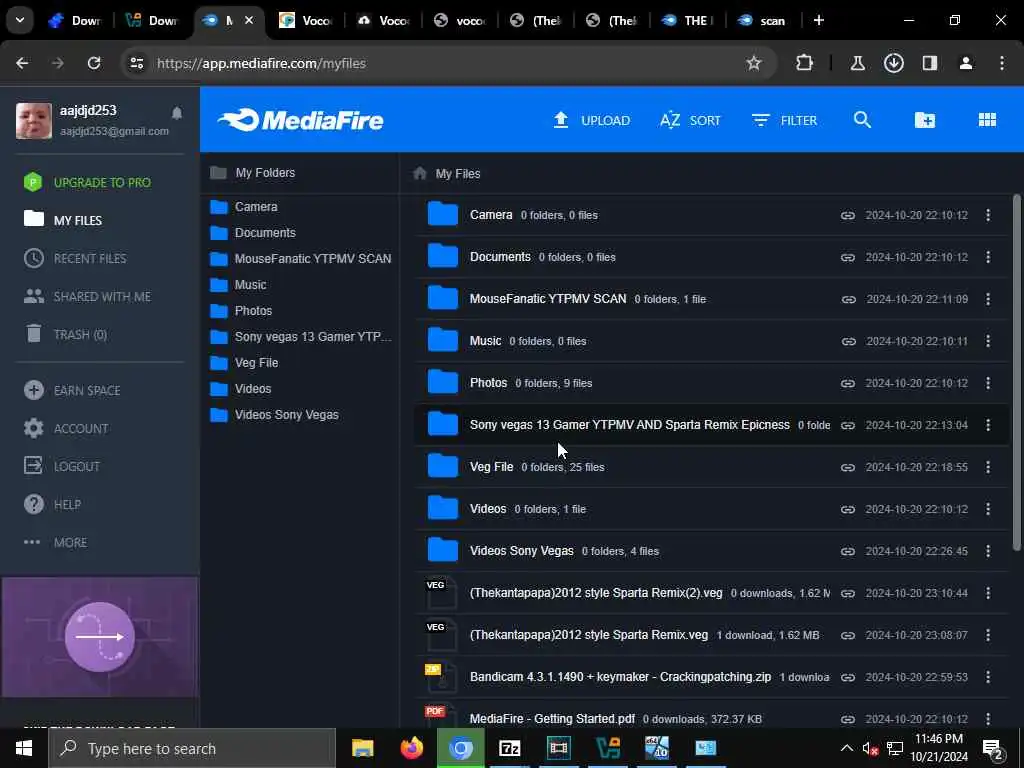Screen dimensions: 1024x768
Task: Open browser downloads icon
Action: 893,63
